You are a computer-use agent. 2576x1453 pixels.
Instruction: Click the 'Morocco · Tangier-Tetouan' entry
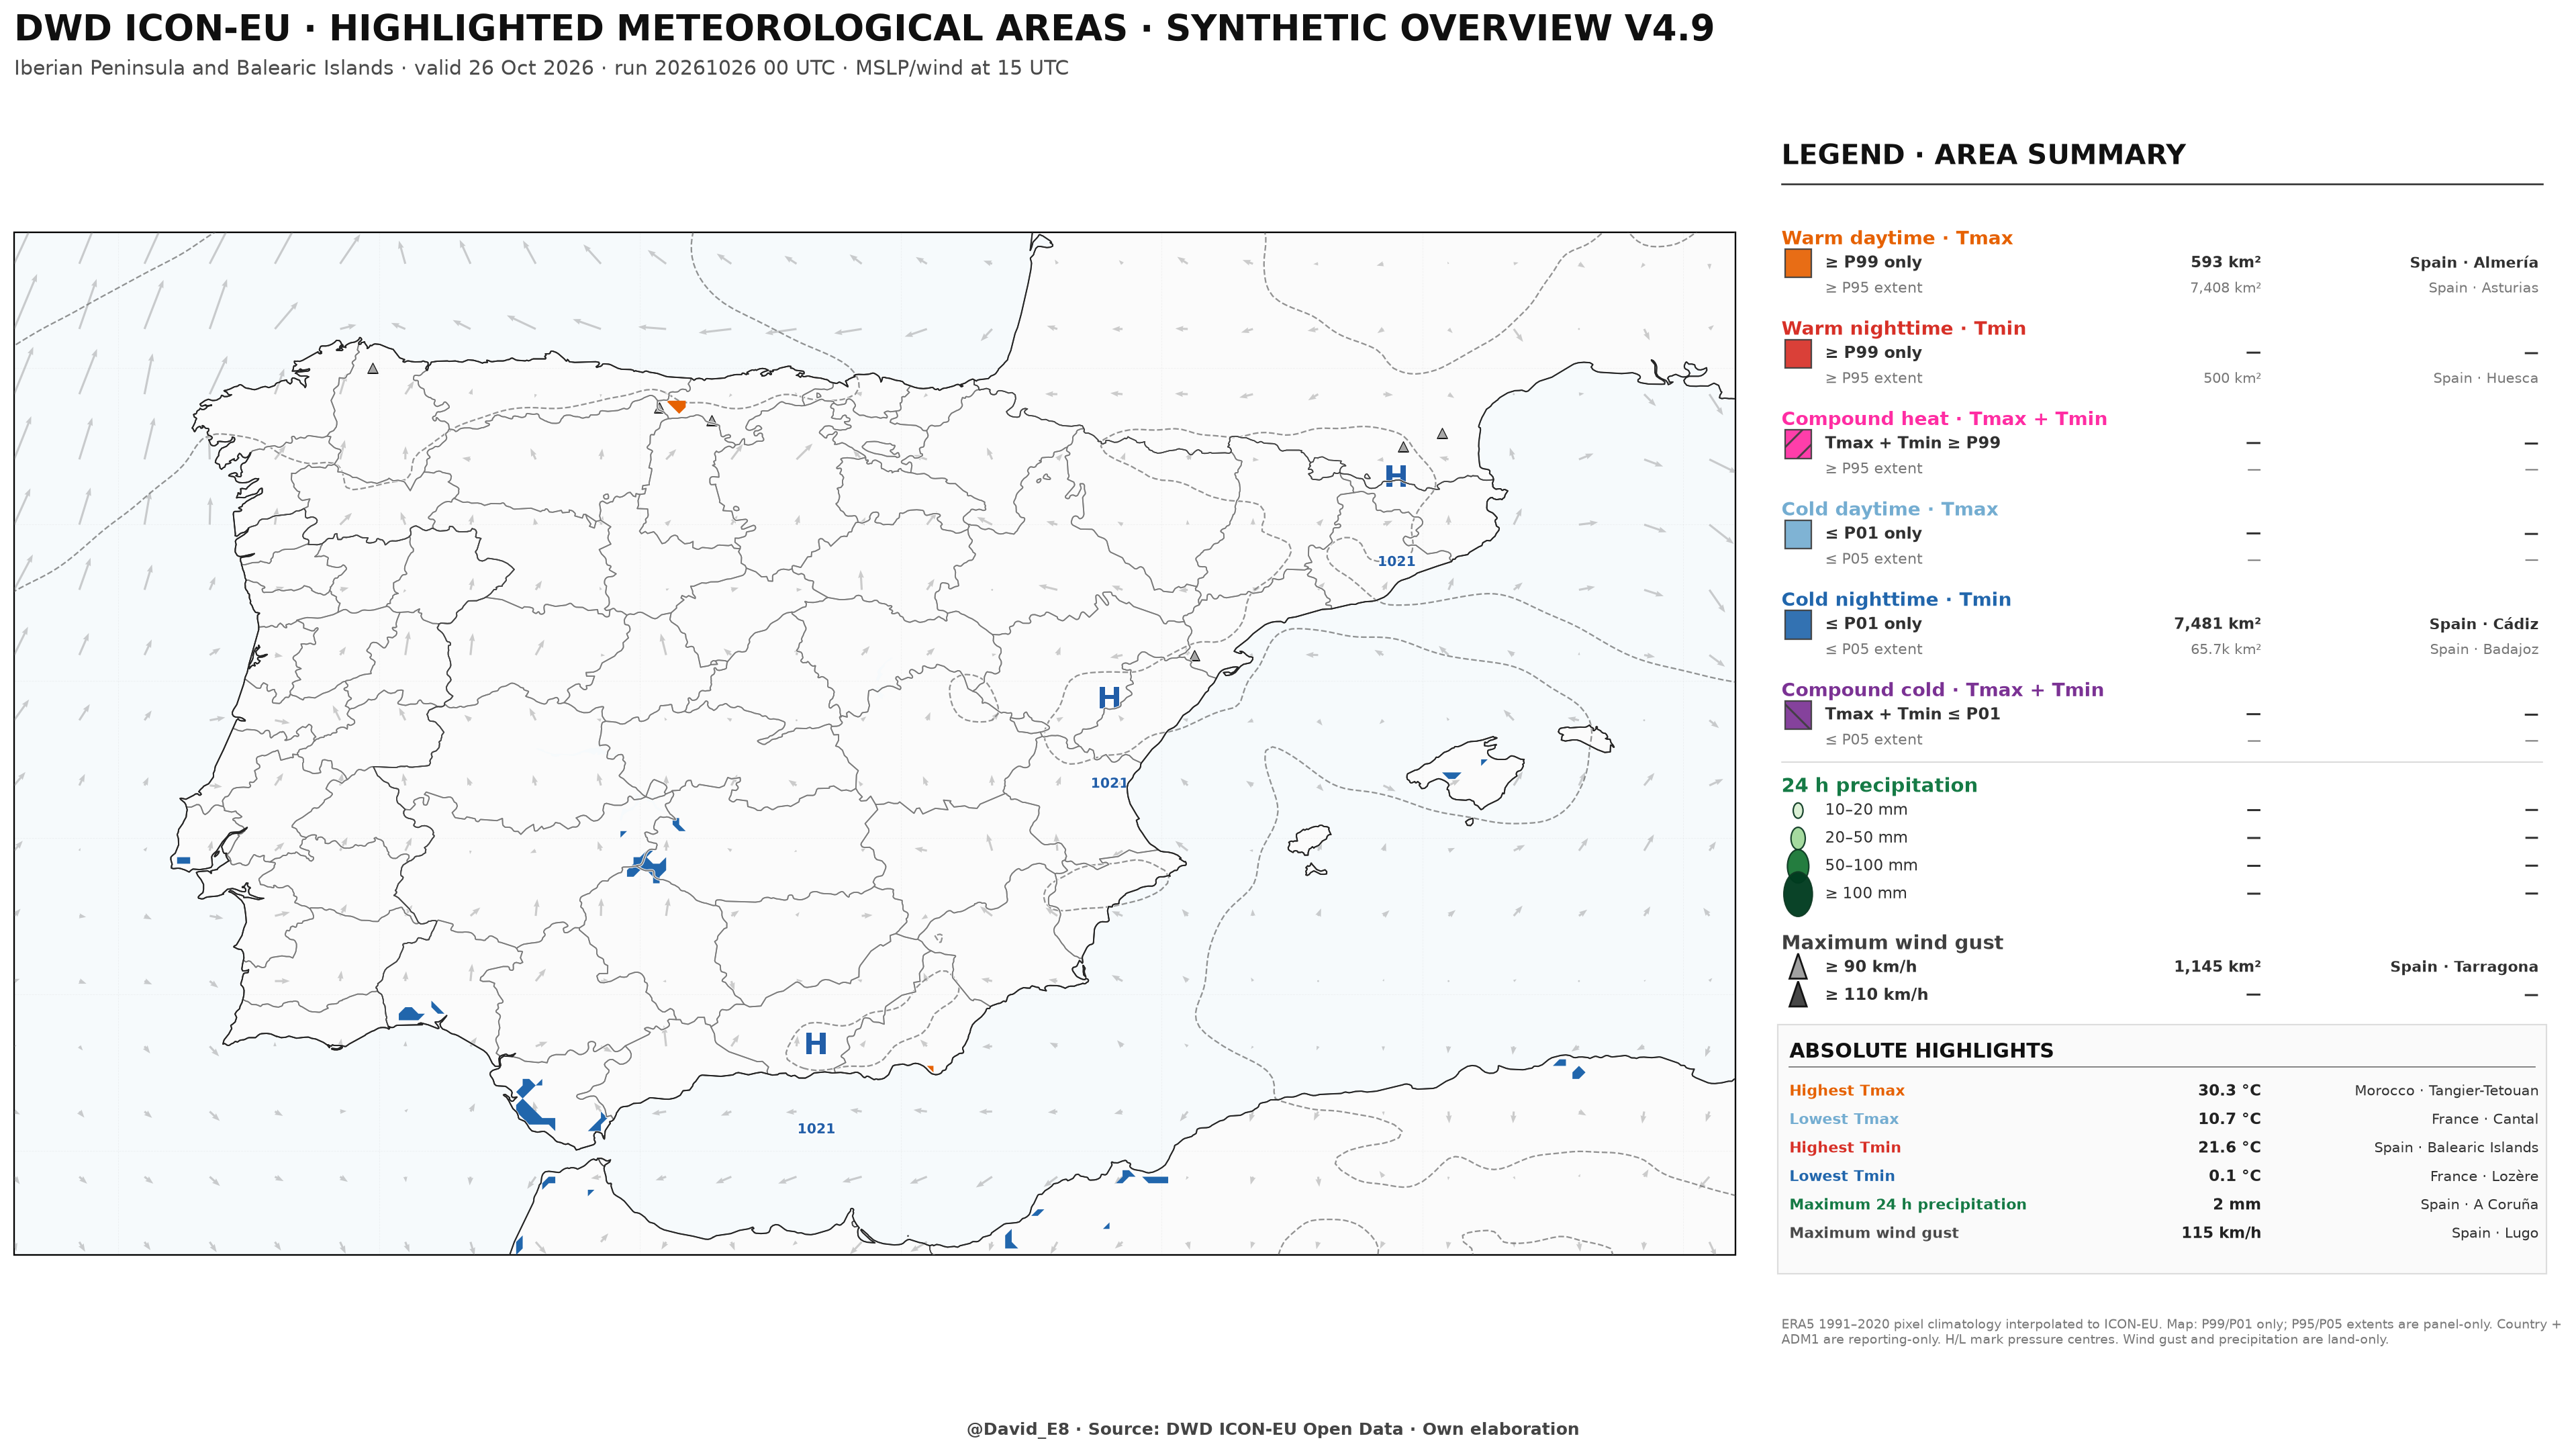pos(2445,1091)
